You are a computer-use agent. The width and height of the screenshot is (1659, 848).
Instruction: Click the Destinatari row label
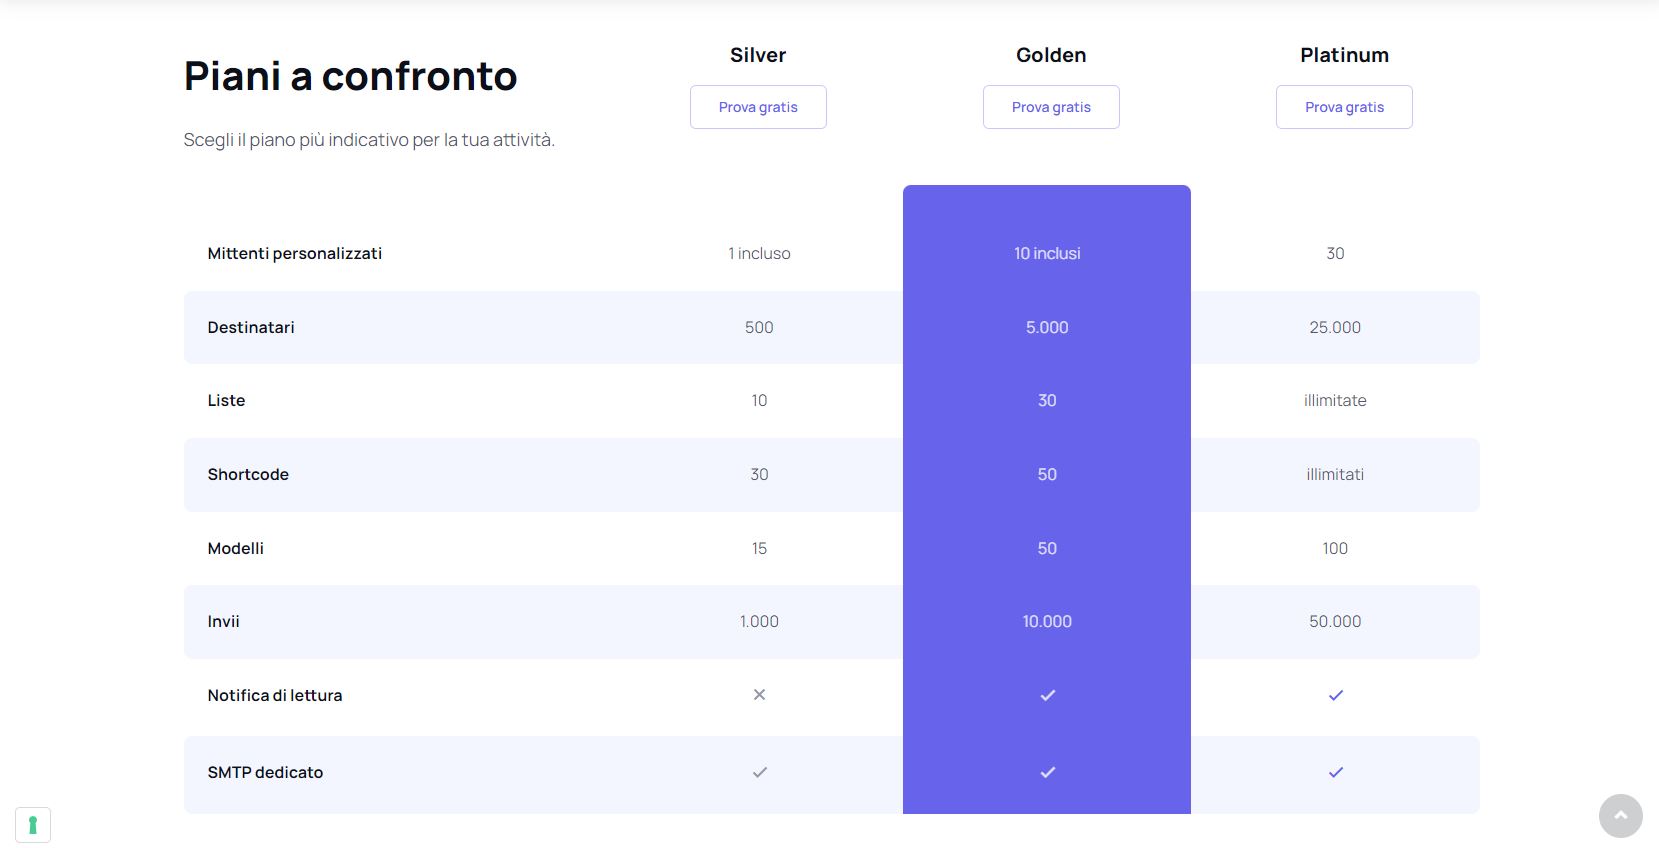coord(251,327)
